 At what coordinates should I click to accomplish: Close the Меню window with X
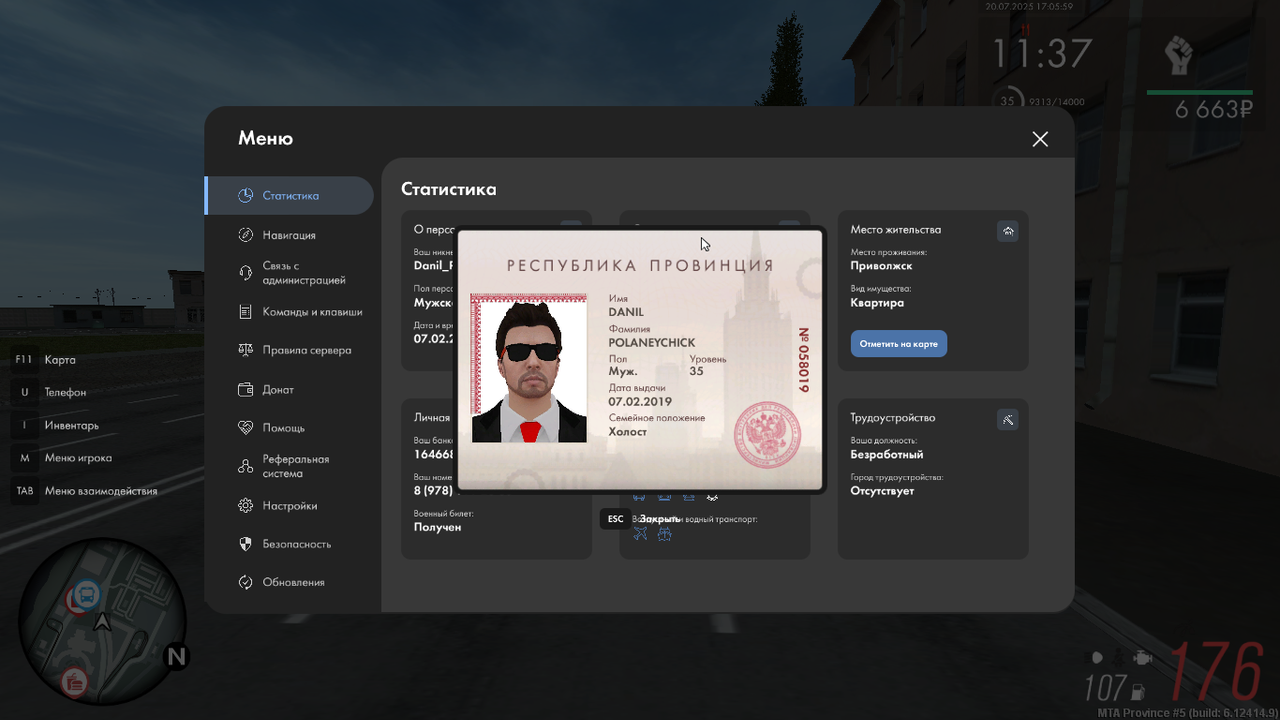(1040, 139)
